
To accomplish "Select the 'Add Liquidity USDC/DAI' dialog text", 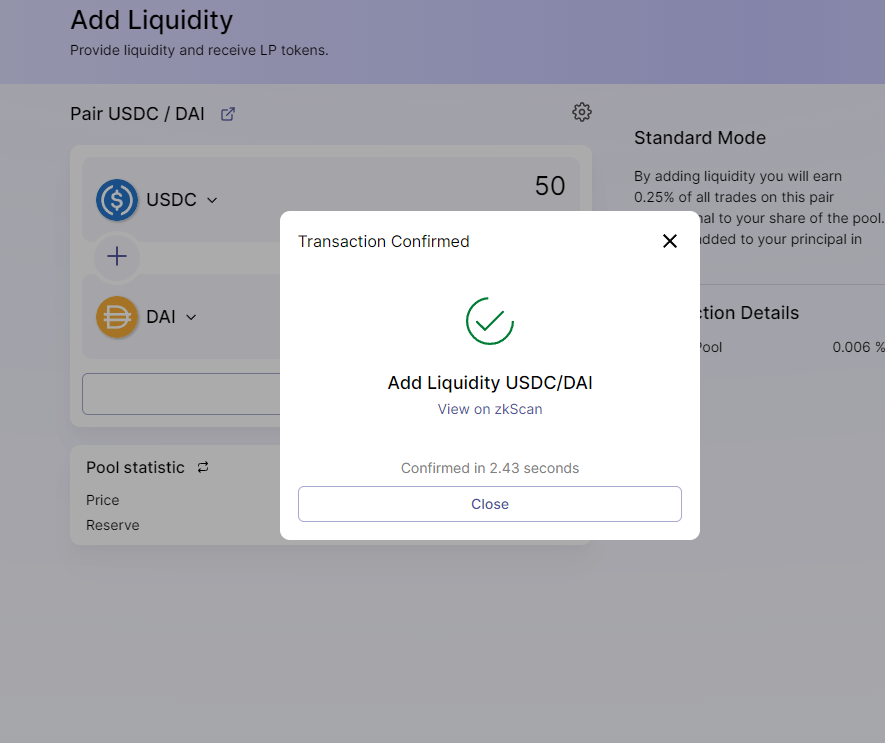I will tap(489, 383).
